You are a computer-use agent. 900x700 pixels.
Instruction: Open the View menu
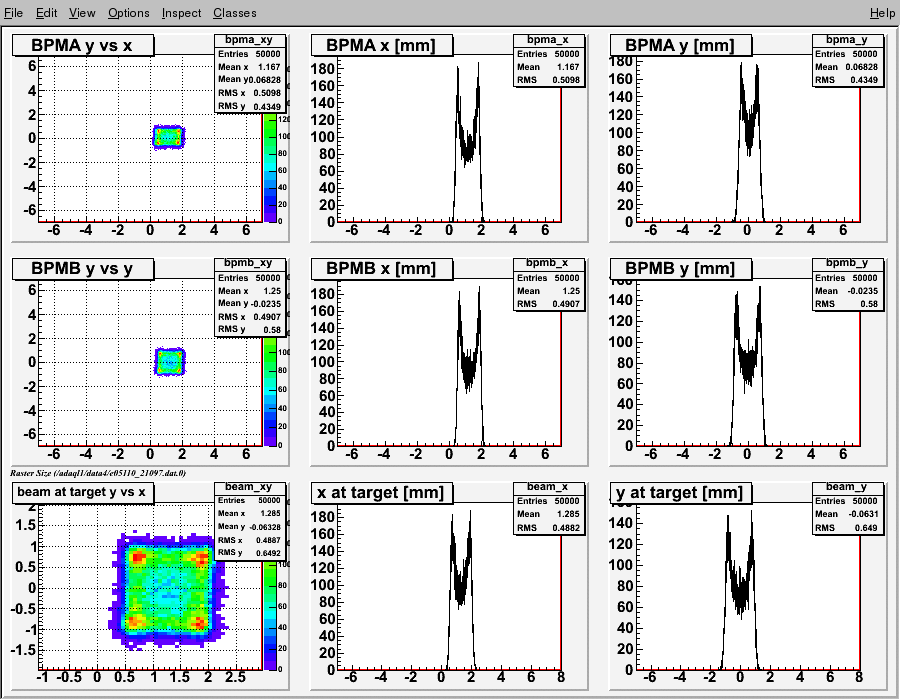point(82,13)
